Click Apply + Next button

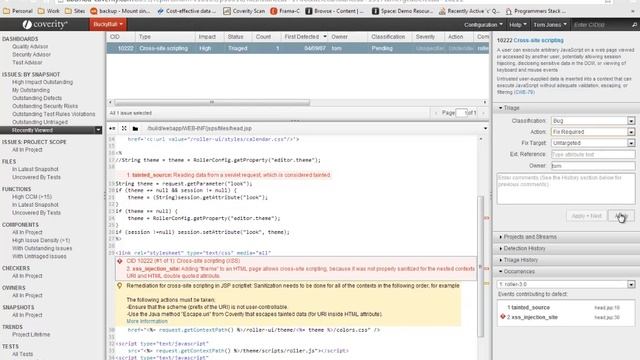pyautogui.click(x=586, y=216)
